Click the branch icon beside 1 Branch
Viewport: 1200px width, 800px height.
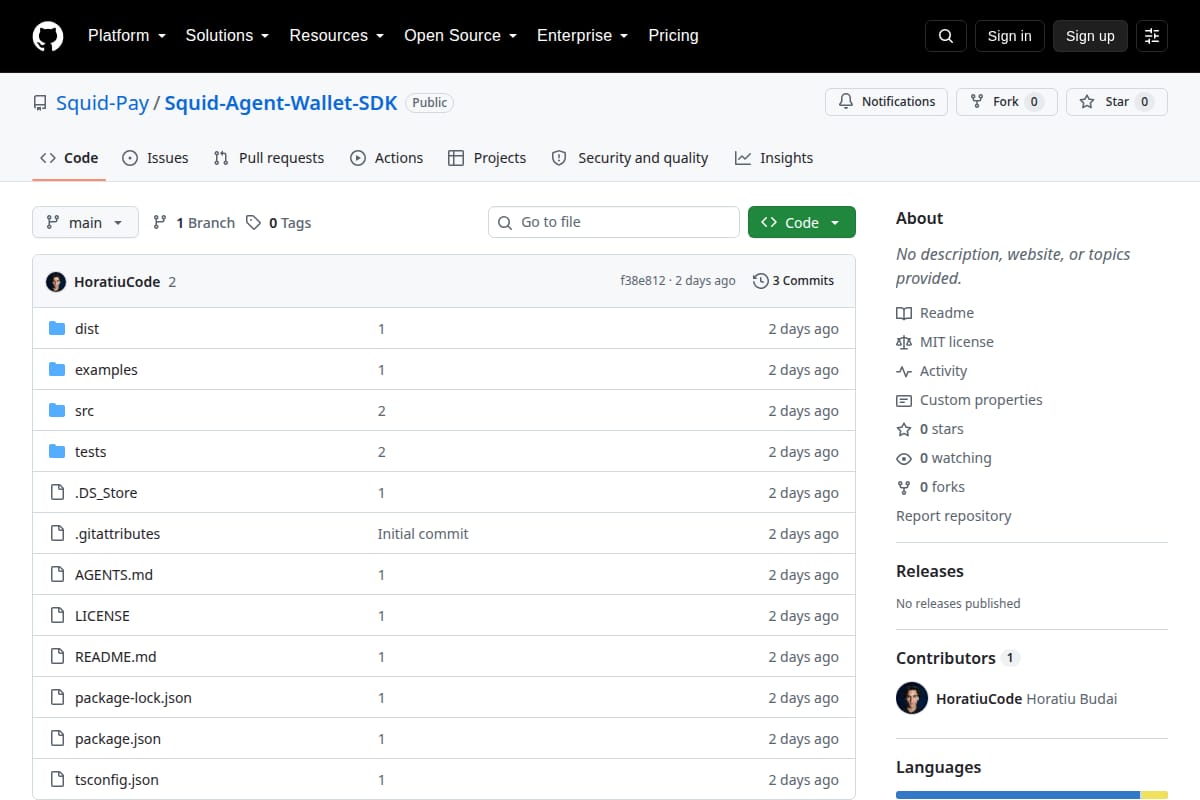(x=160, y=223)
